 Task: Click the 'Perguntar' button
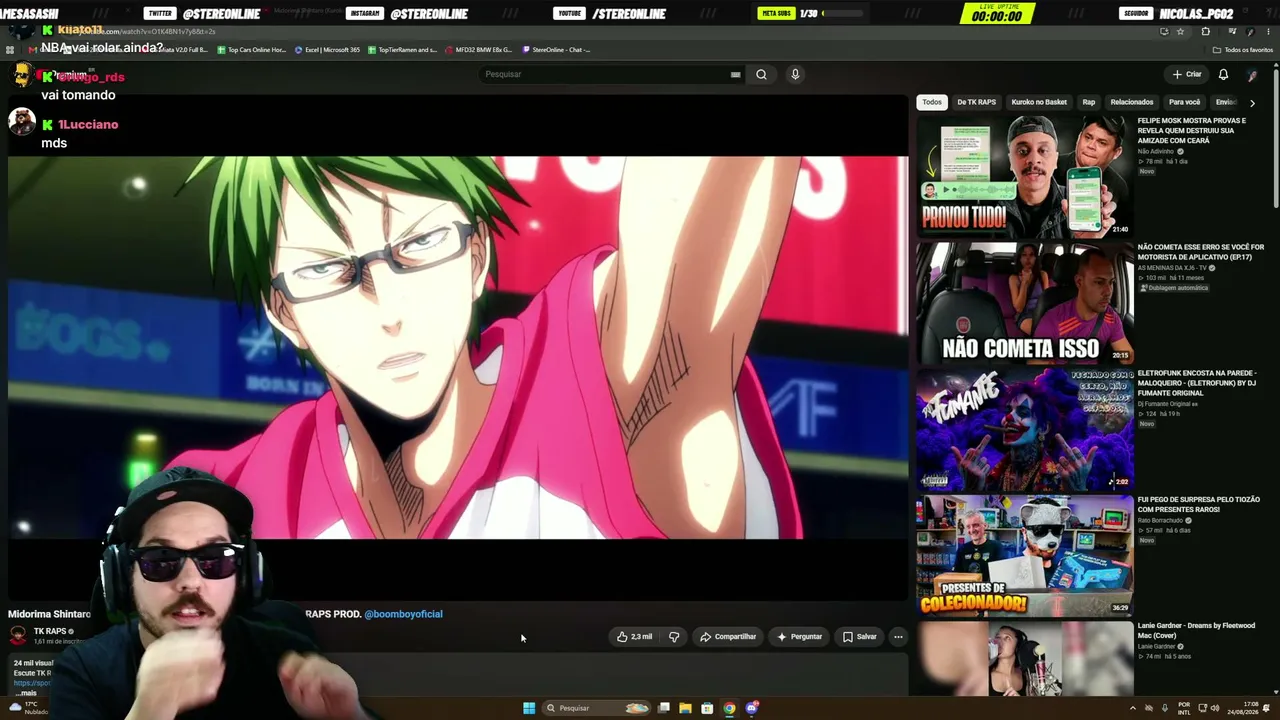[x=799, y=637]
